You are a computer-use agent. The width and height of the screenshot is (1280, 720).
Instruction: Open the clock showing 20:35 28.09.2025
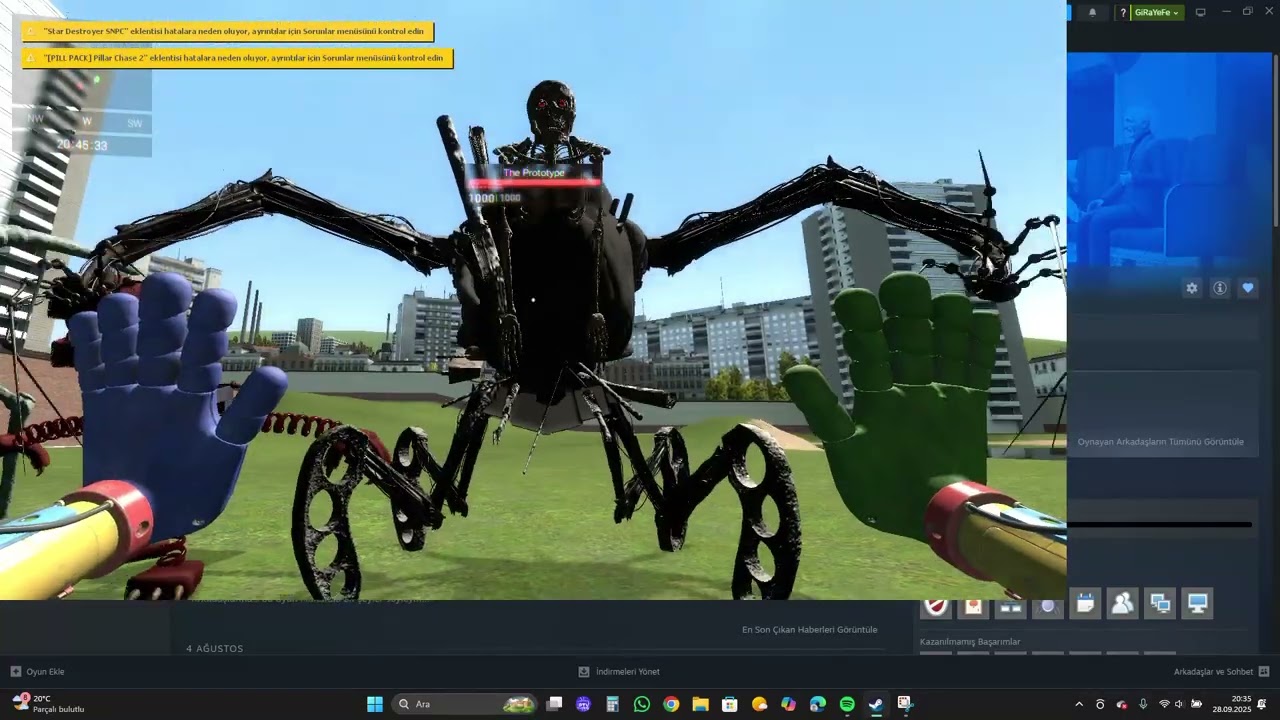click(x=1231, y=704)
